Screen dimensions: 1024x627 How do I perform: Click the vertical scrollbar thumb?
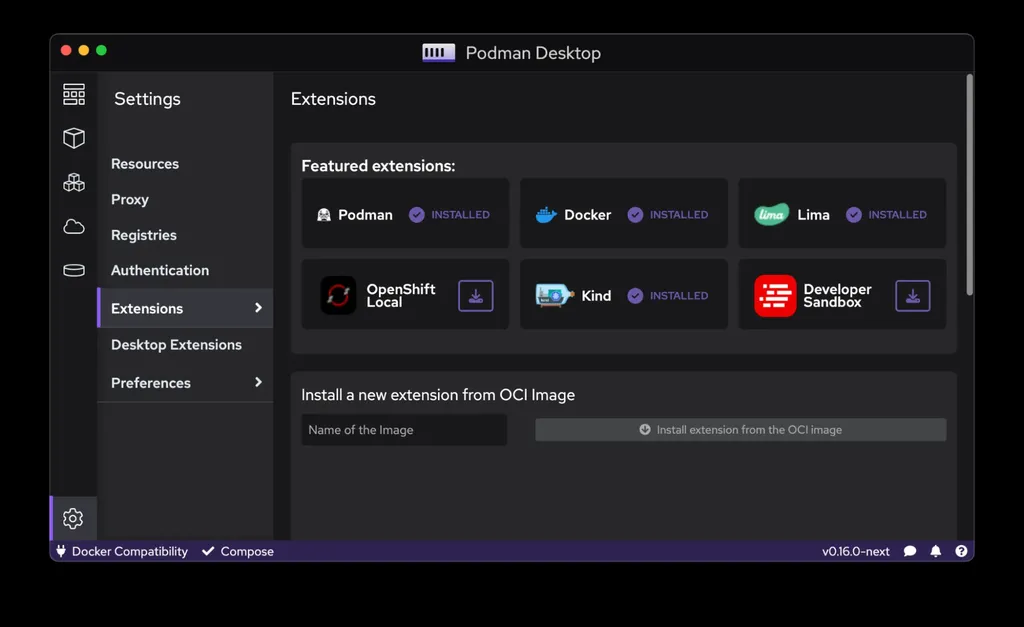click(x=970, y=185)
